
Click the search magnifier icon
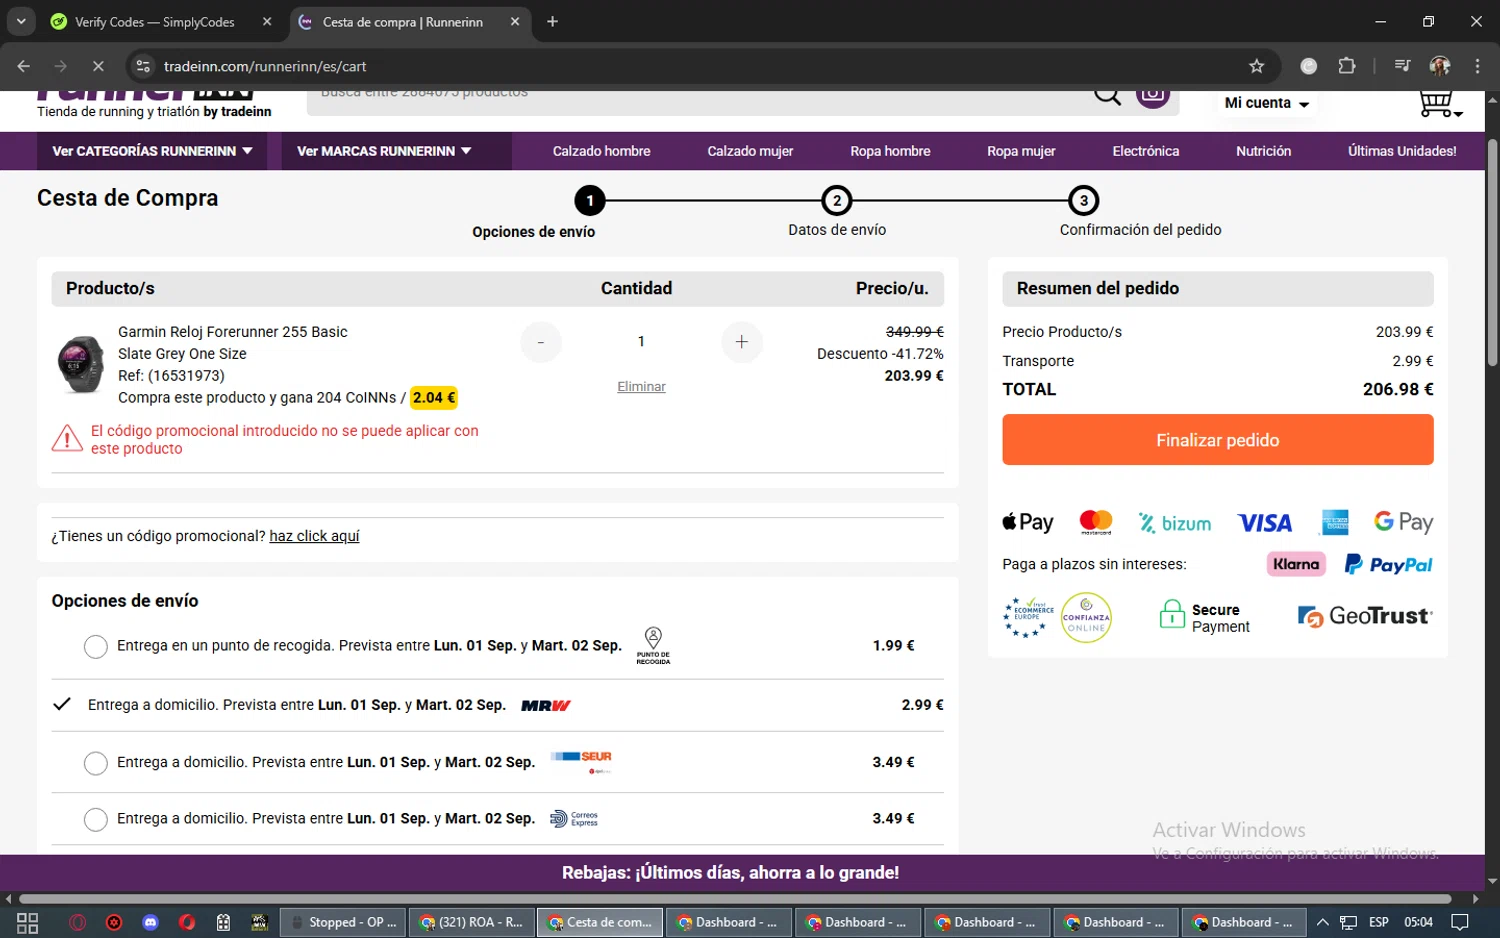click(x=1107, y=96)
